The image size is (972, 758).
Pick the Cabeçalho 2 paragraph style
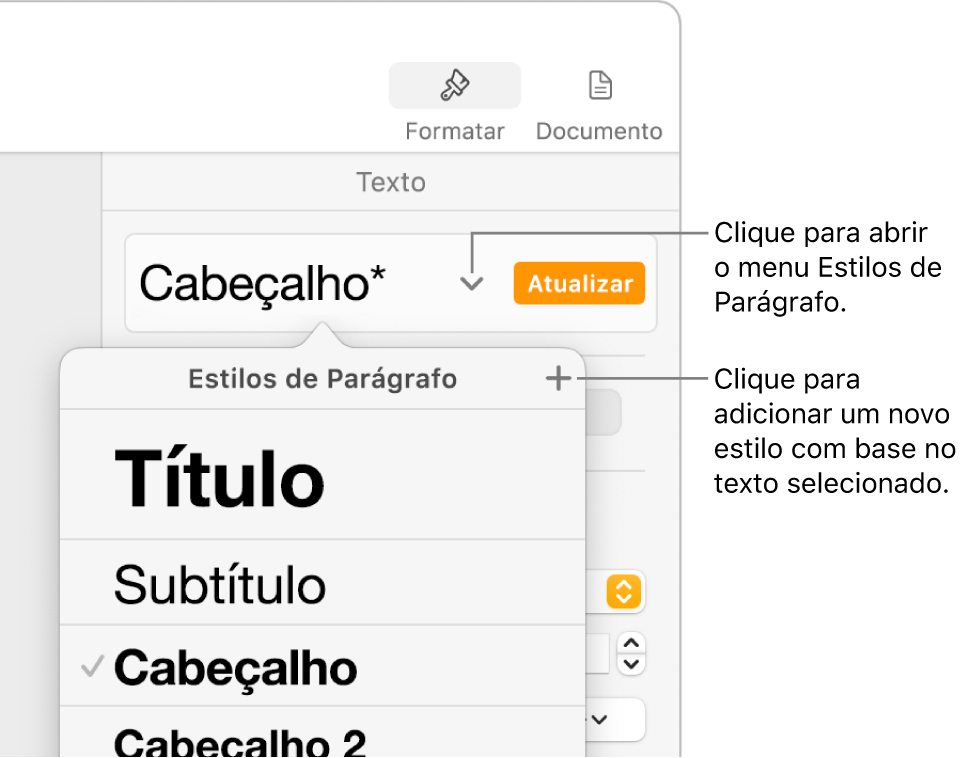point(322,733)
